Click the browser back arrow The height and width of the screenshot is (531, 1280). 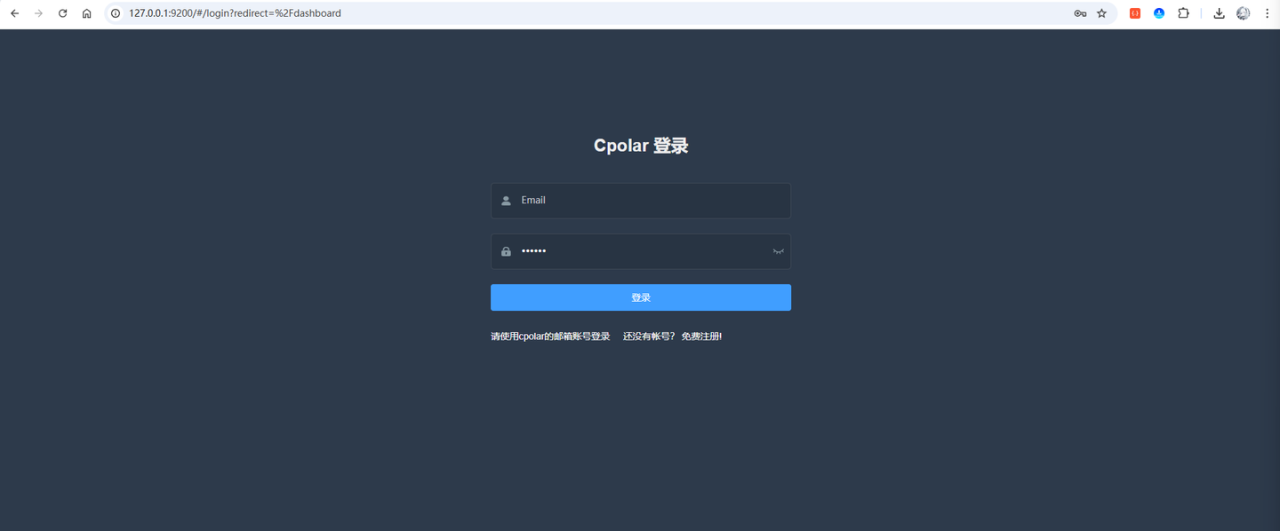(14, 14)
